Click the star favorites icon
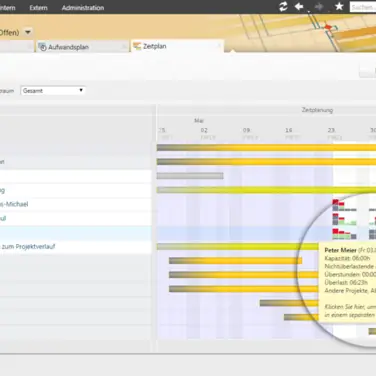Viewport: 376px width, 376px height. (339, 6)
